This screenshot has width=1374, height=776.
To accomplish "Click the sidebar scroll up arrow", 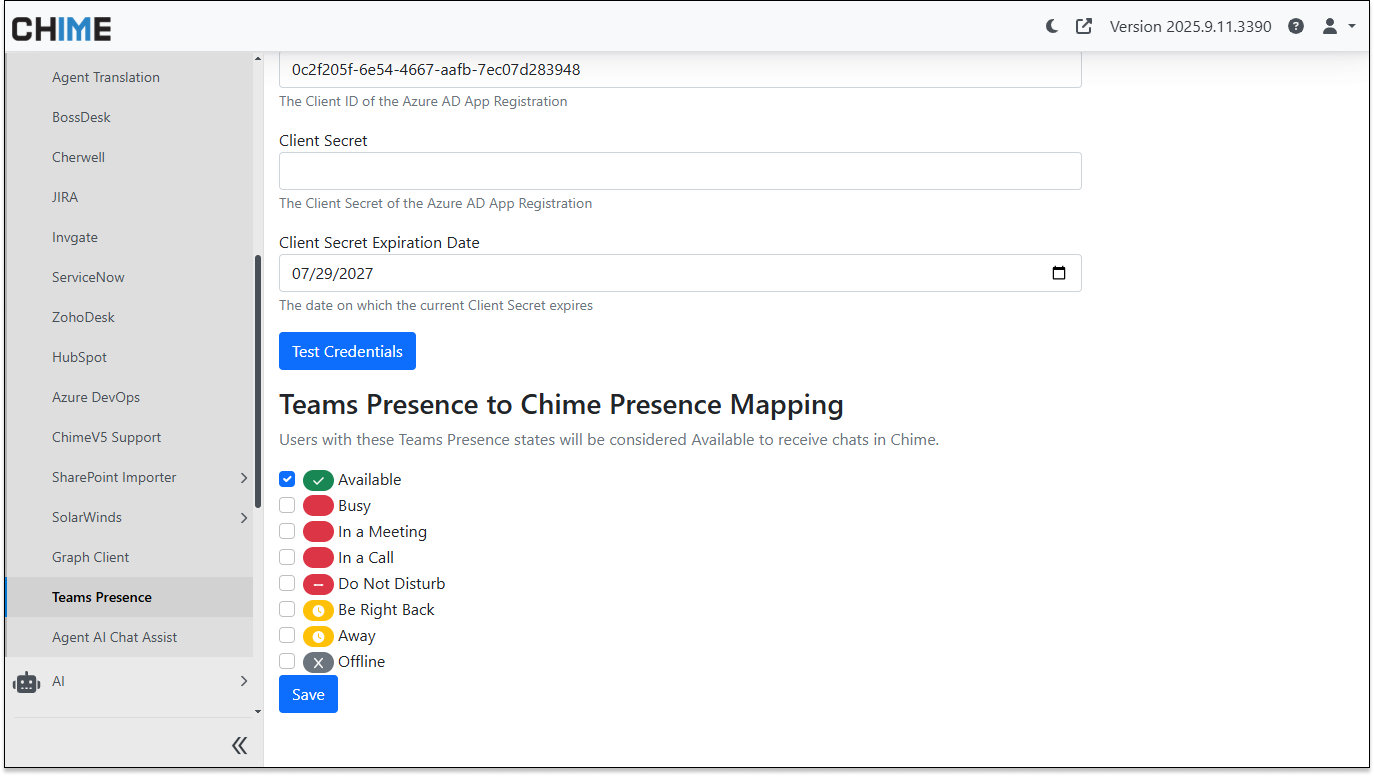I will [x=258, y=58].
